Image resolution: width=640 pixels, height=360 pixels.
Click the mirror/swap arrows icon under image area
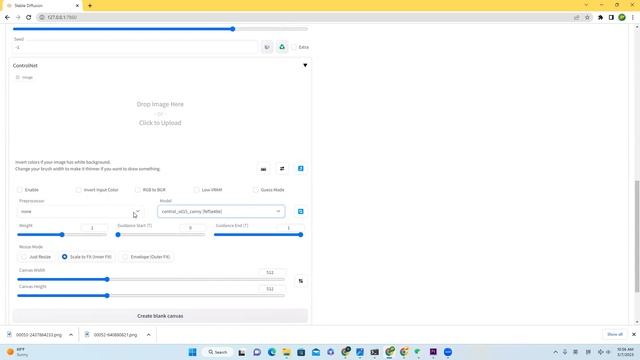pyautogui.click(x=282, y=169)
